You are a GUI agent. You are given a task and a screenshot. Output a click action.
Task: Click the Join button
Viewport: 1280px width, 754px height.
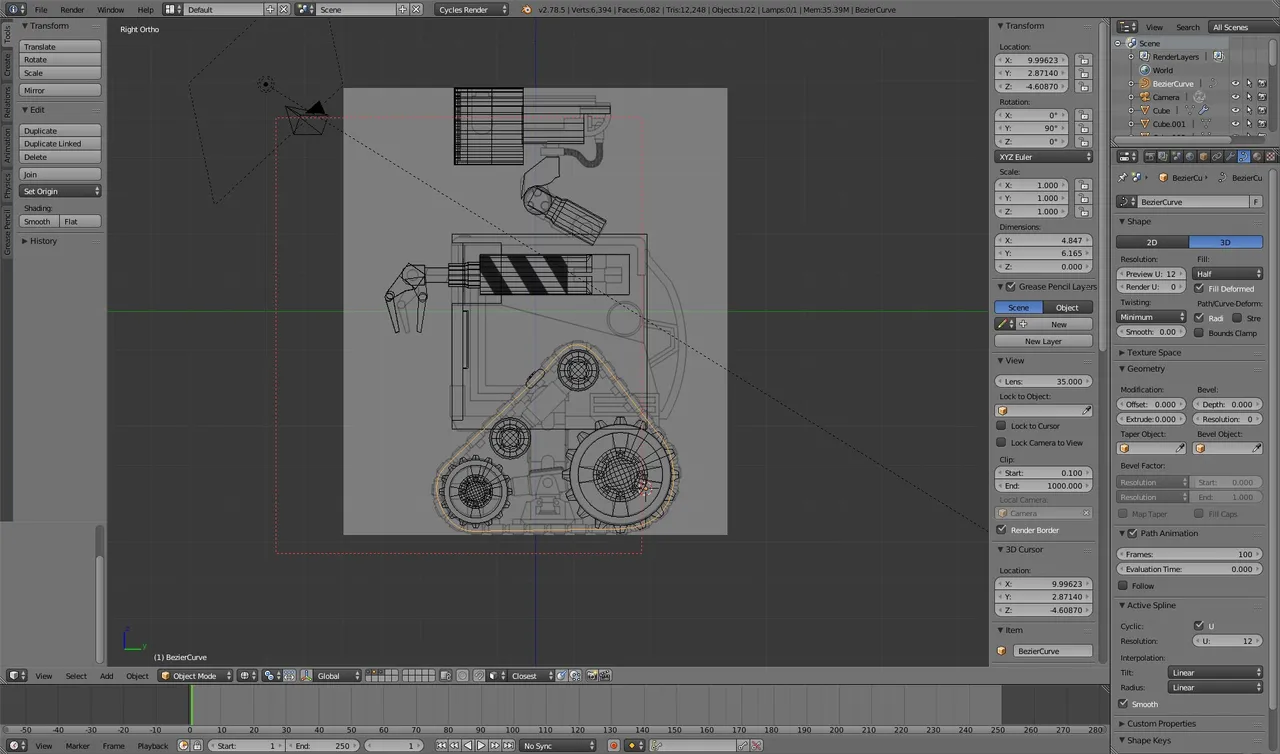click(x=60, y=174)
